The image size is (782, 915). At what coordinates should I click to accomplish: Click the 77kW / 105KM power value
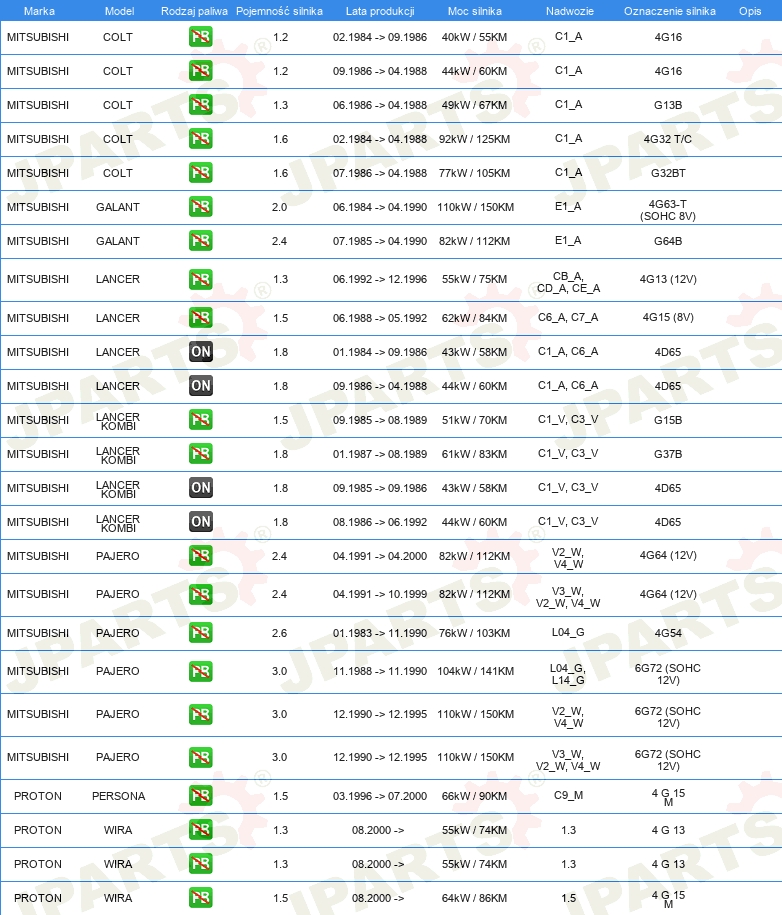click(x=474, y=173)
